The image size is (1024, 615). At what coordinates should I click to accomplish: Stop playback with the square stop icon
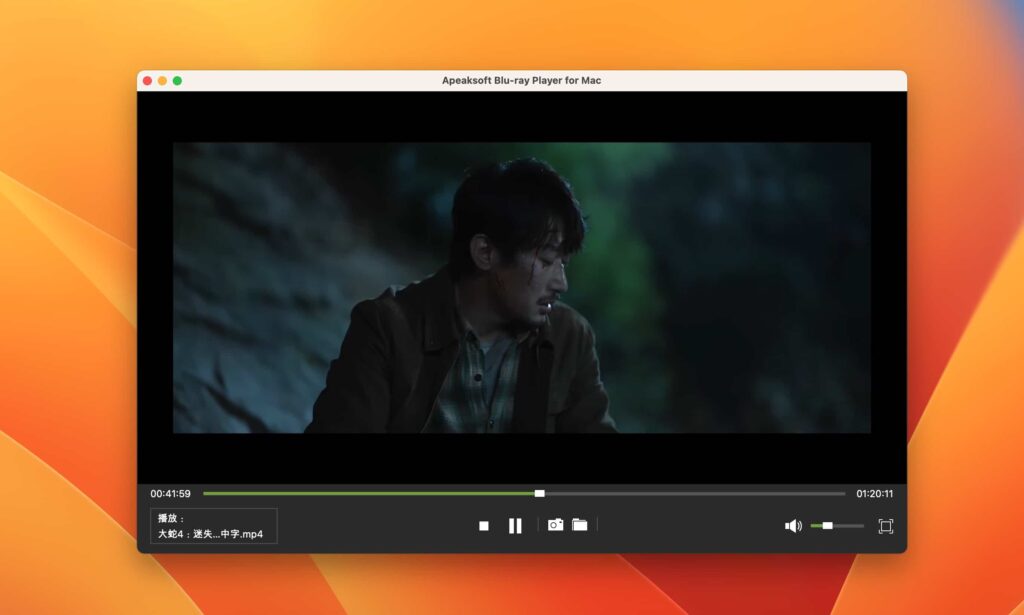pyautogui.click(x=483, y=524)
